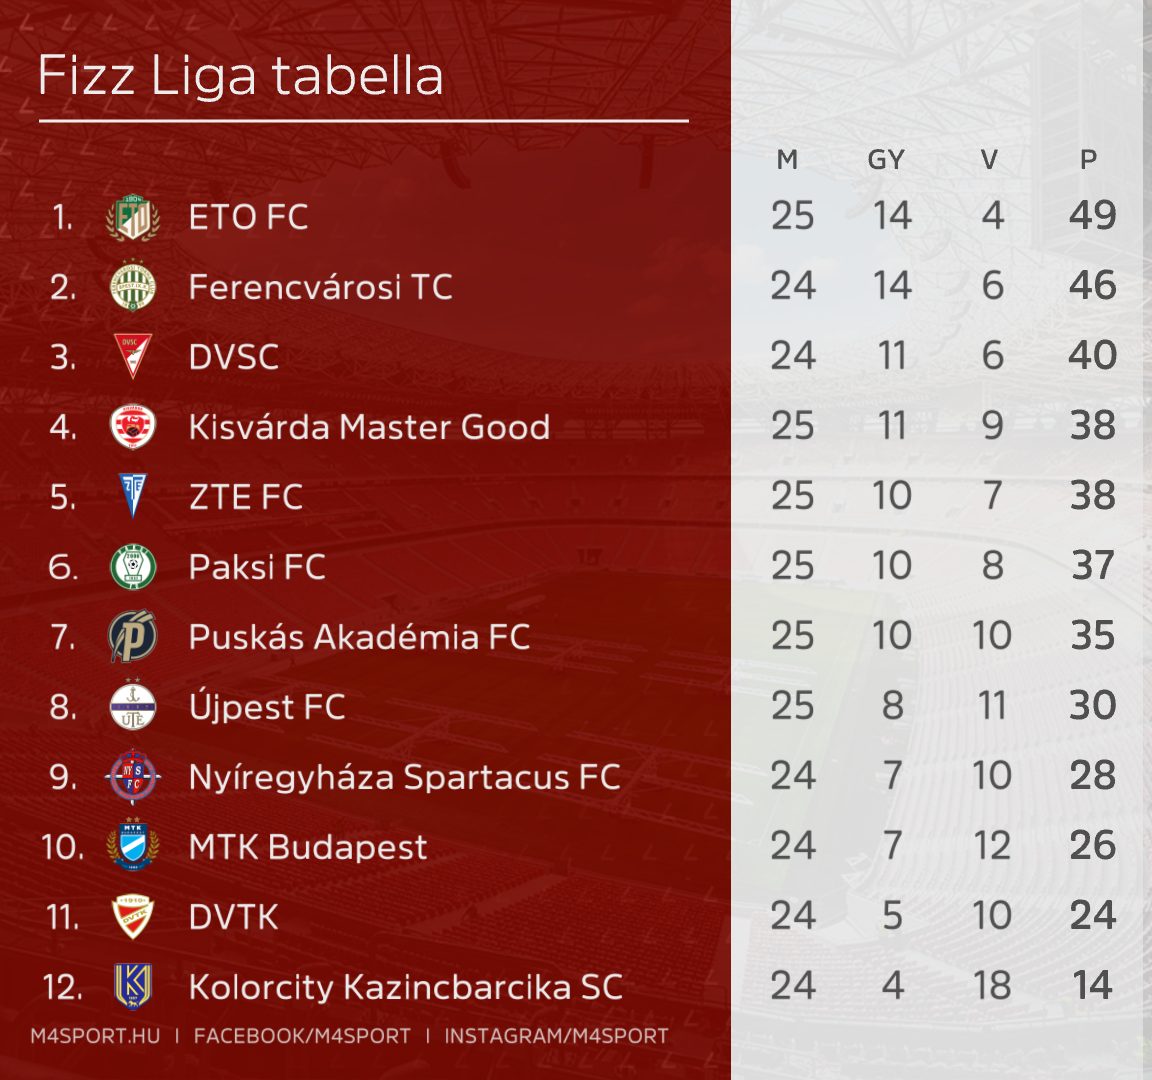Viewport: 1152px width, 1080px height.
Task: Click the DVTK red shield logo
Action: [133, 917]
